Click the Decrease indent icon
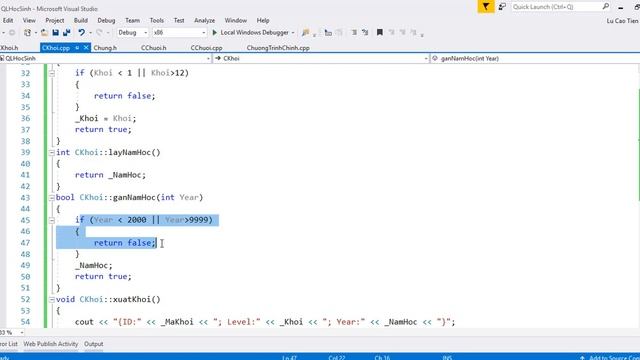The image size is (640, 360). click(354, 33)
